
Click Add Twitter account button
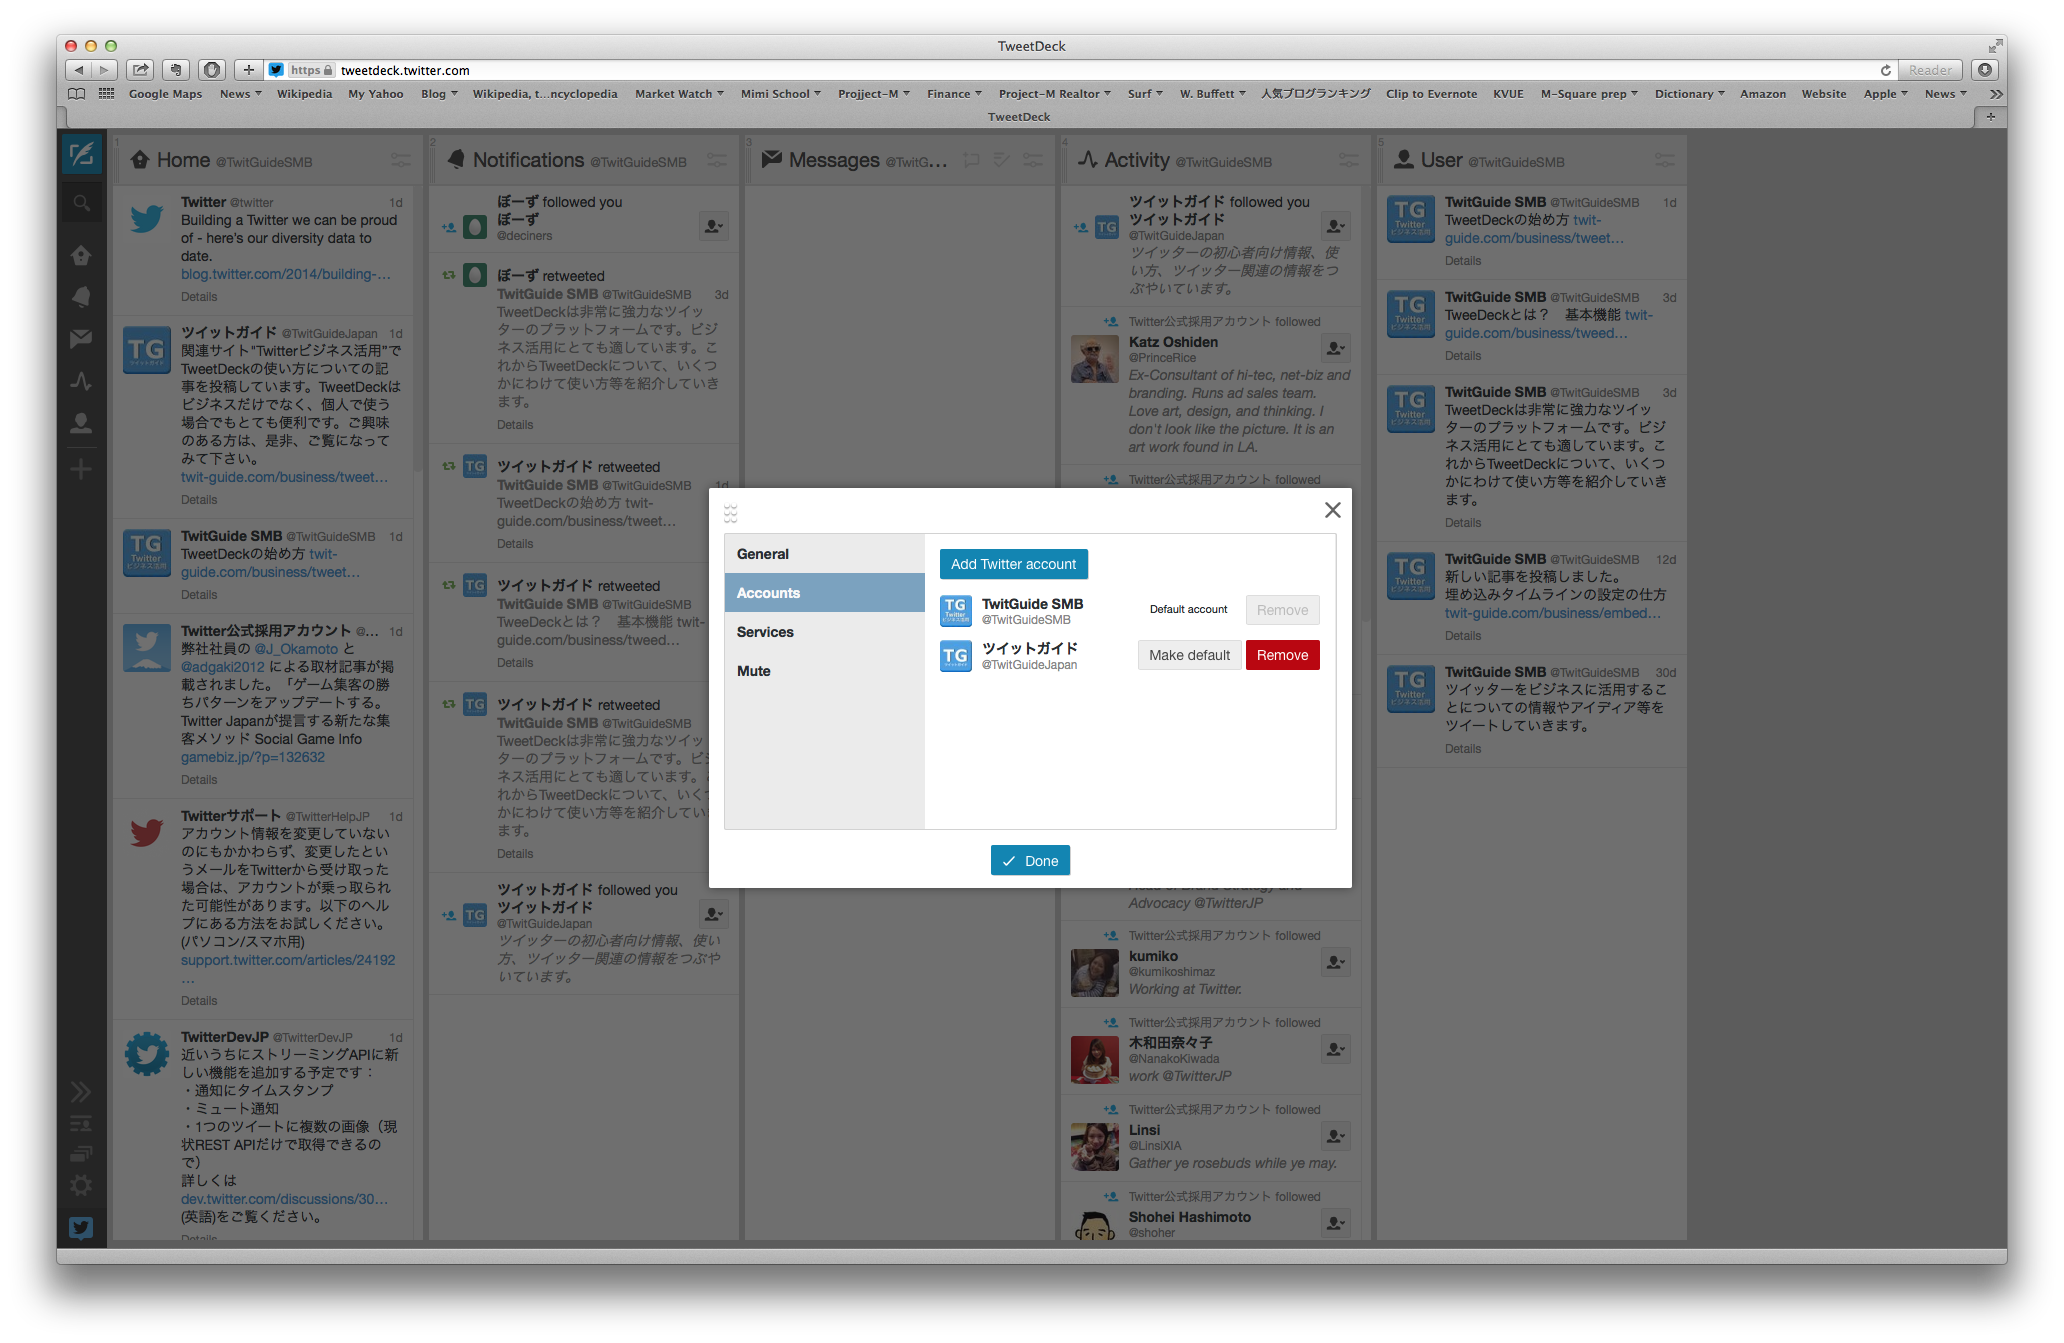[1013, 564]
